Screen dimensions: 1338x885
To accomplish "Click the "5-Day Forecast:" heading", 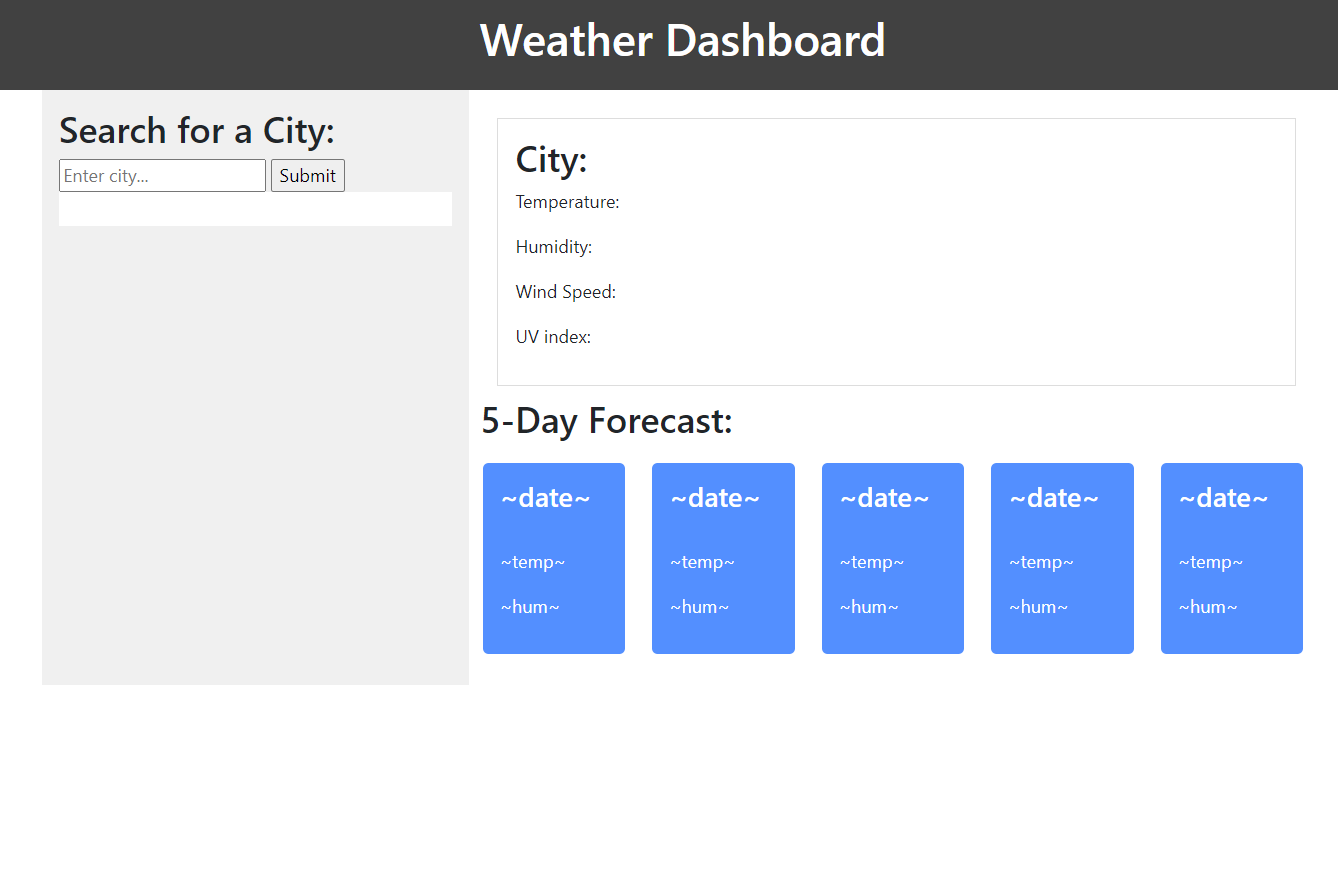I will (x=607, y=421).
